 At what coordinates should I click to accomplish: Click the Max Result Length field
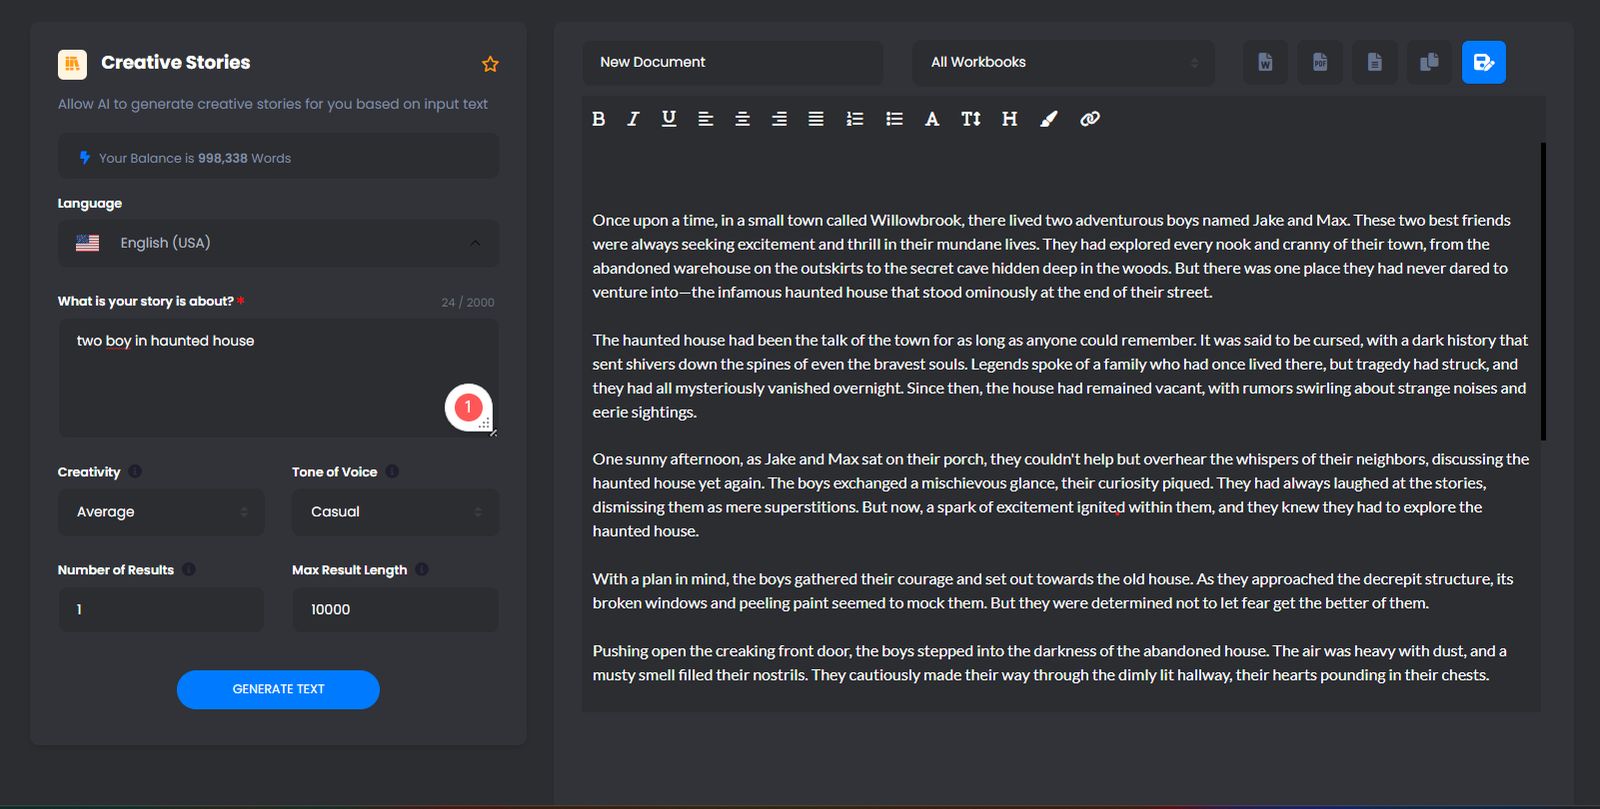point(395,610)
